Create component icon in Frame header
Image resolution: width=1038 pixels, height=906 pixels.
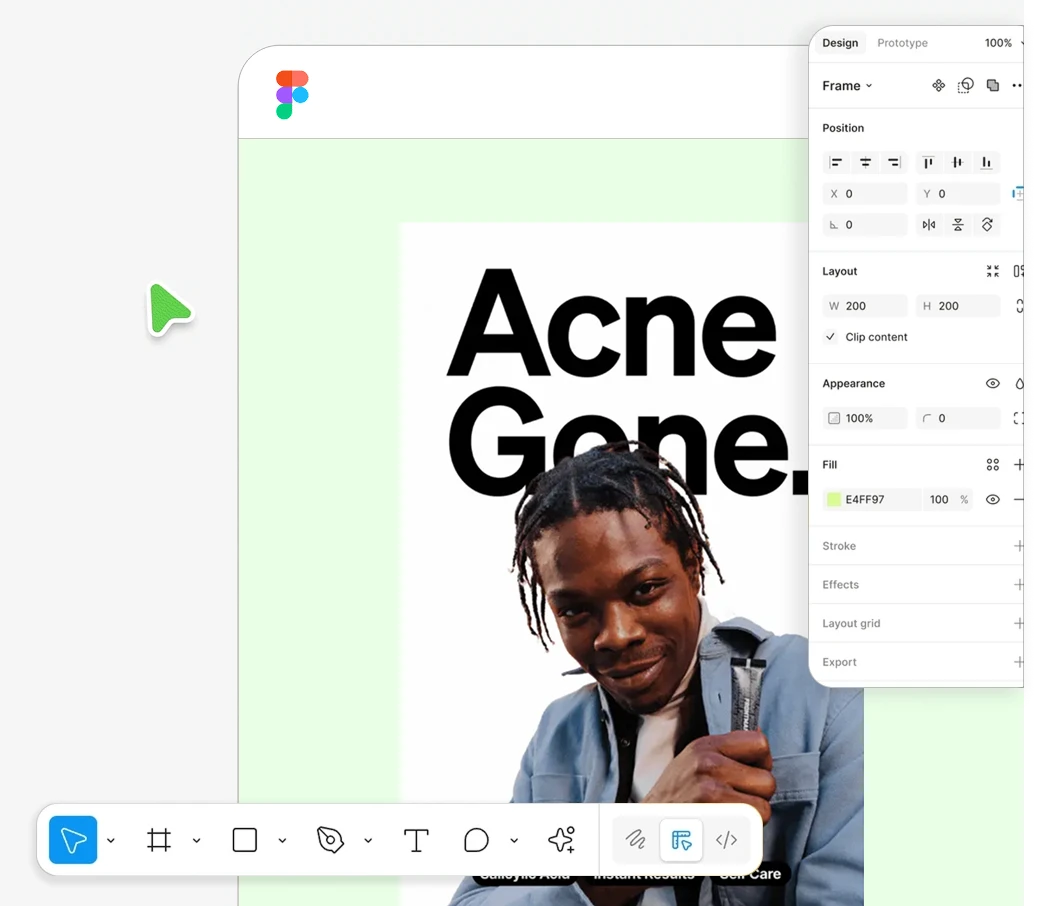click(x=938, y=85)
